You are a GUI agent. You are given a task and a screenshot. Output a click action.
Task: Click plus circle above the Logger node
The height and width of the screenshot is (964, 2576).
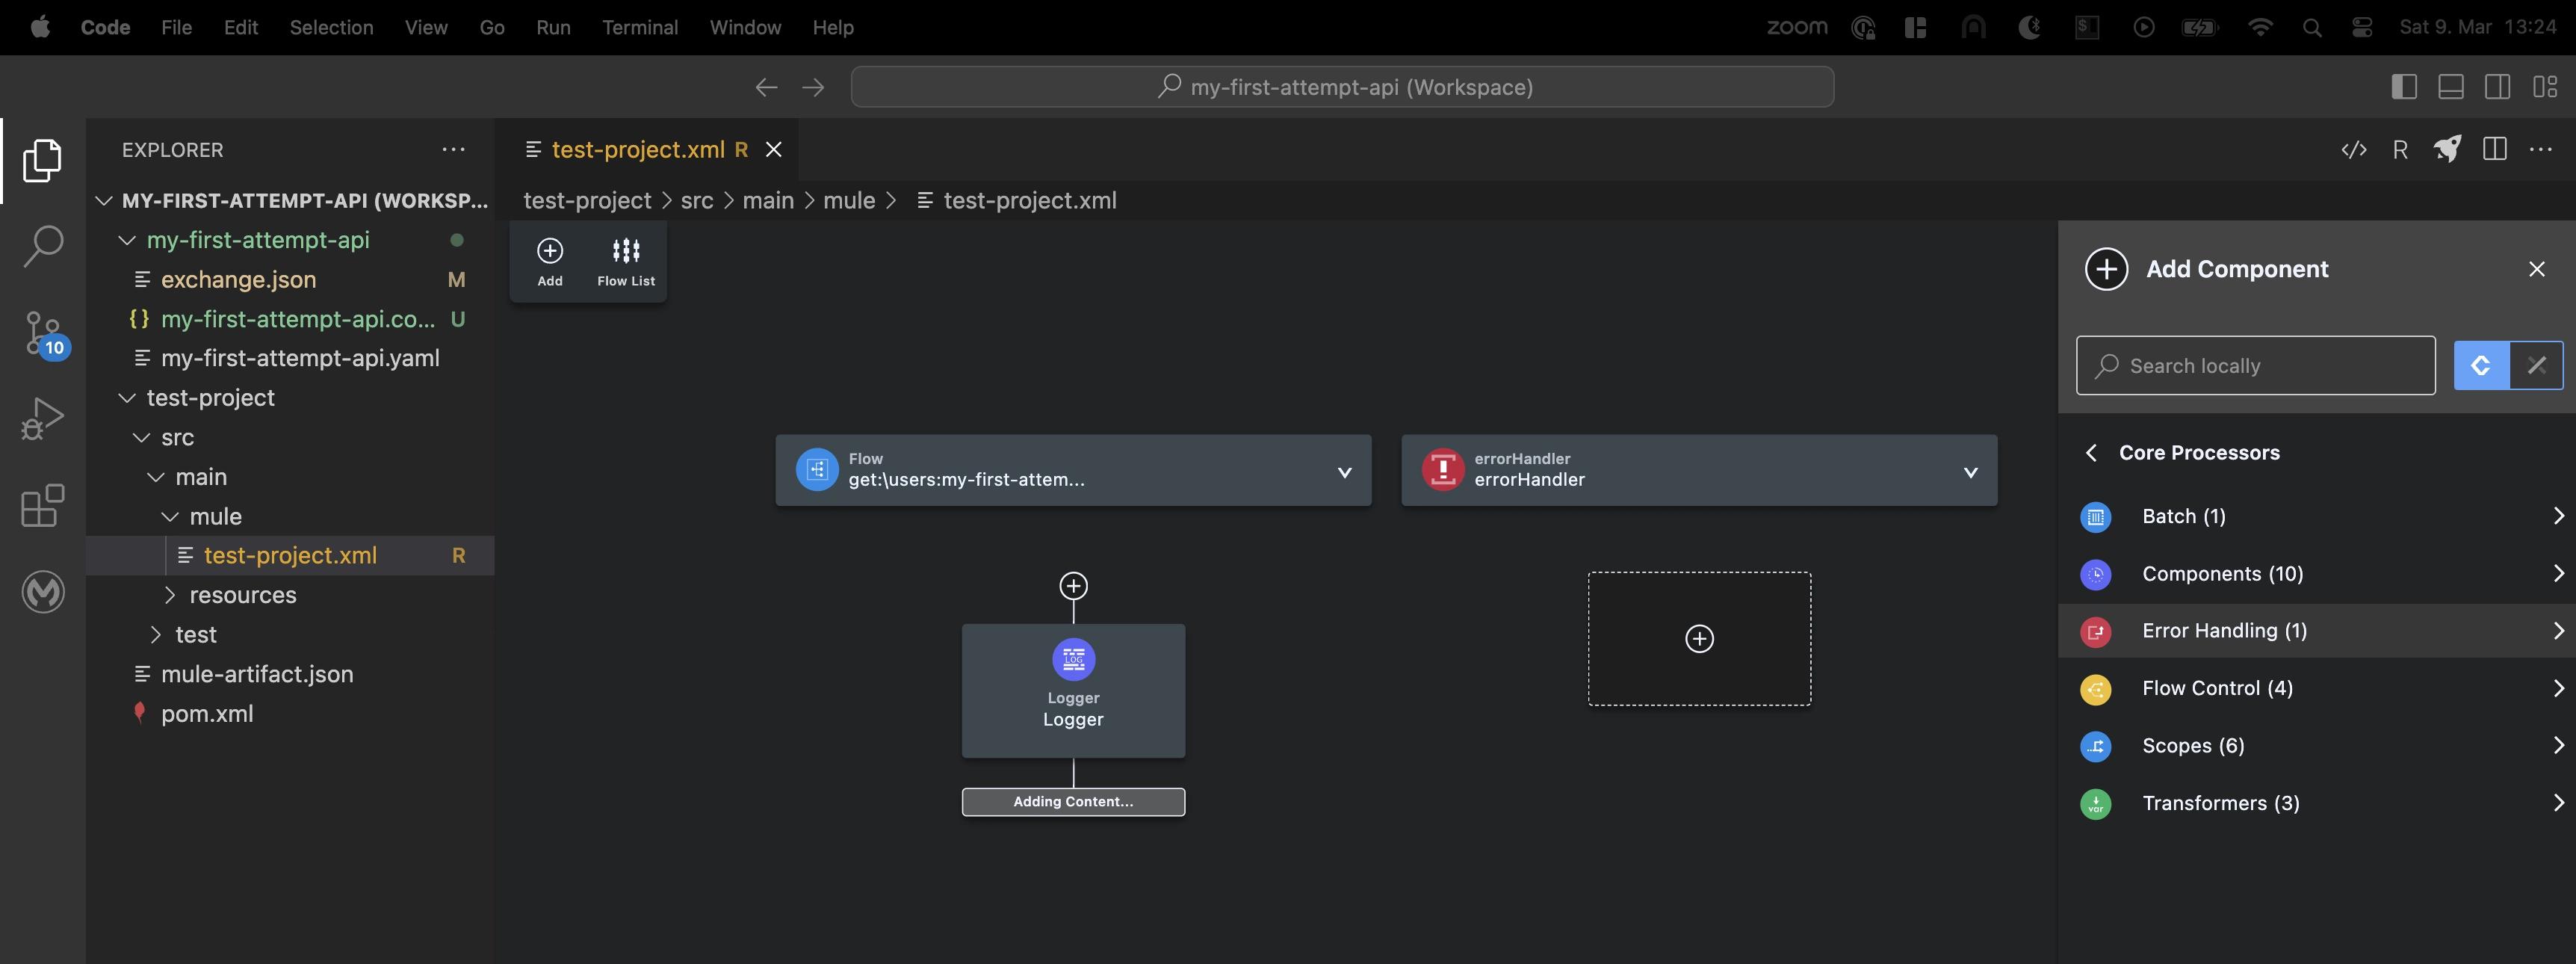(x=1073, y=585)
